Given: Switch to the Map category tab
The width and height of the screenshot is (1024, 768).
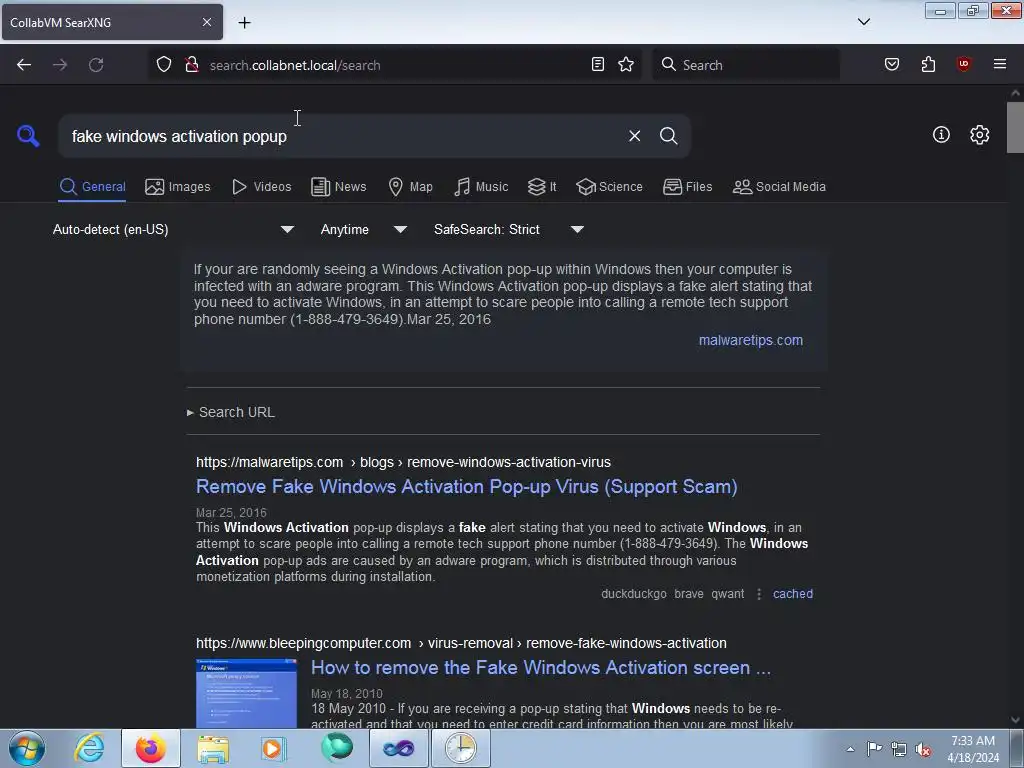Looking at the screenshot, I should tap(411, 187).
